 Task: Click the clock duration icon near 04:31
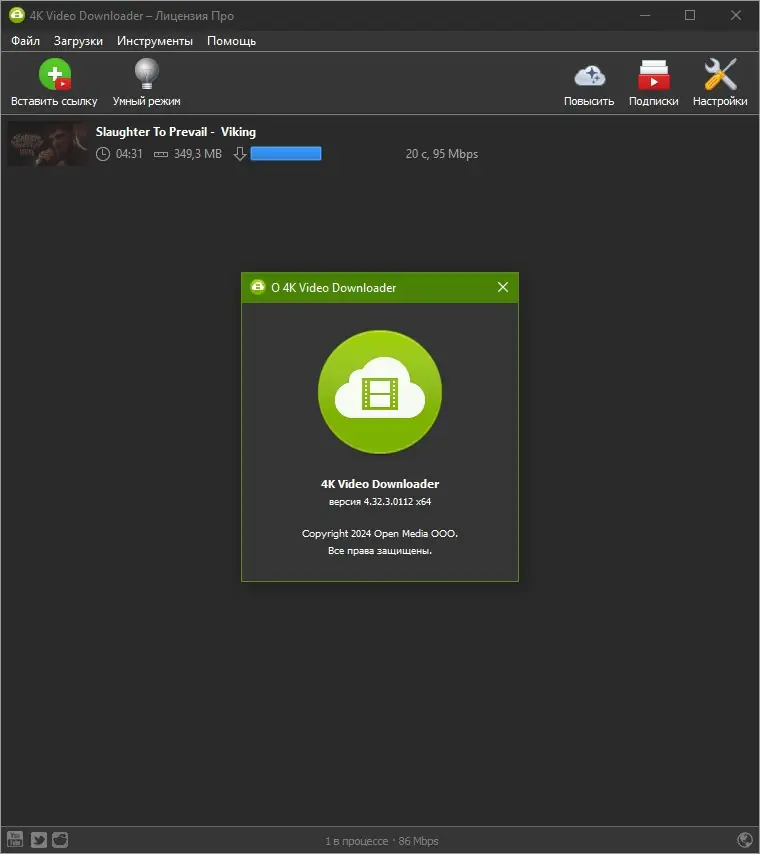[x=102, y=154]
